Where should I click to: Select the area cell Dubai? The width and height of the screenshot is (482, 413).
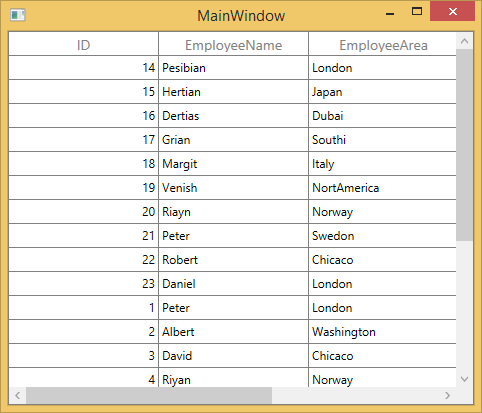tap(383, 116)
